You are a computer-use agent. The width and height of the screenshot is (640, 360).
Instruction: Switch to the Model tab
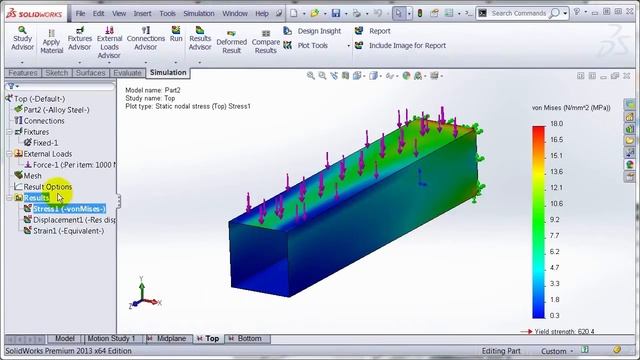(65, 338)
